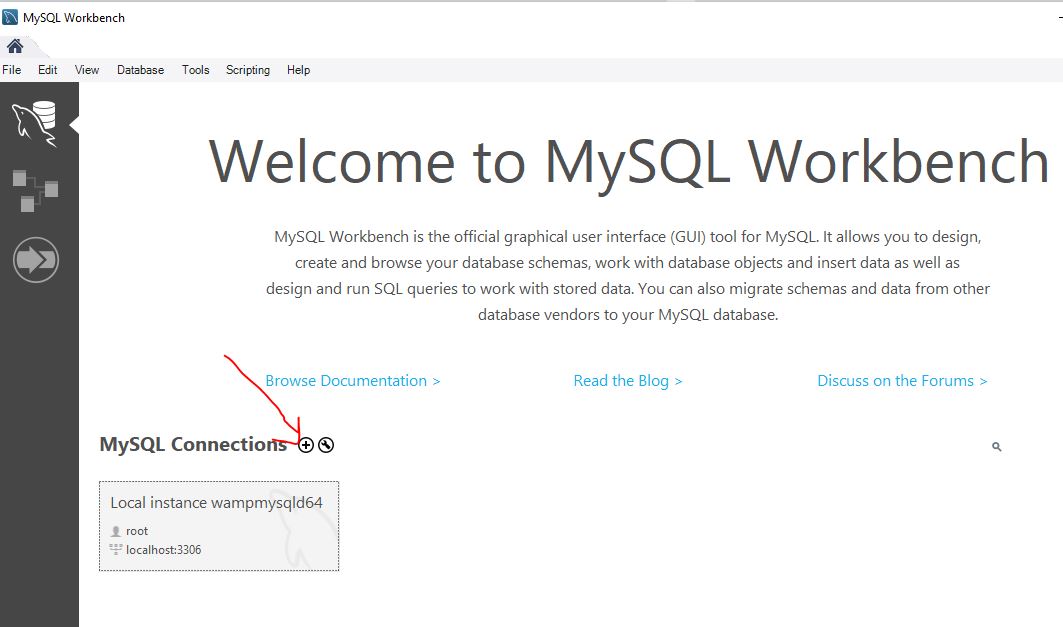Click Discuss on the Forums link
This screenshot has width=1063, height=627.
point(902,381)
